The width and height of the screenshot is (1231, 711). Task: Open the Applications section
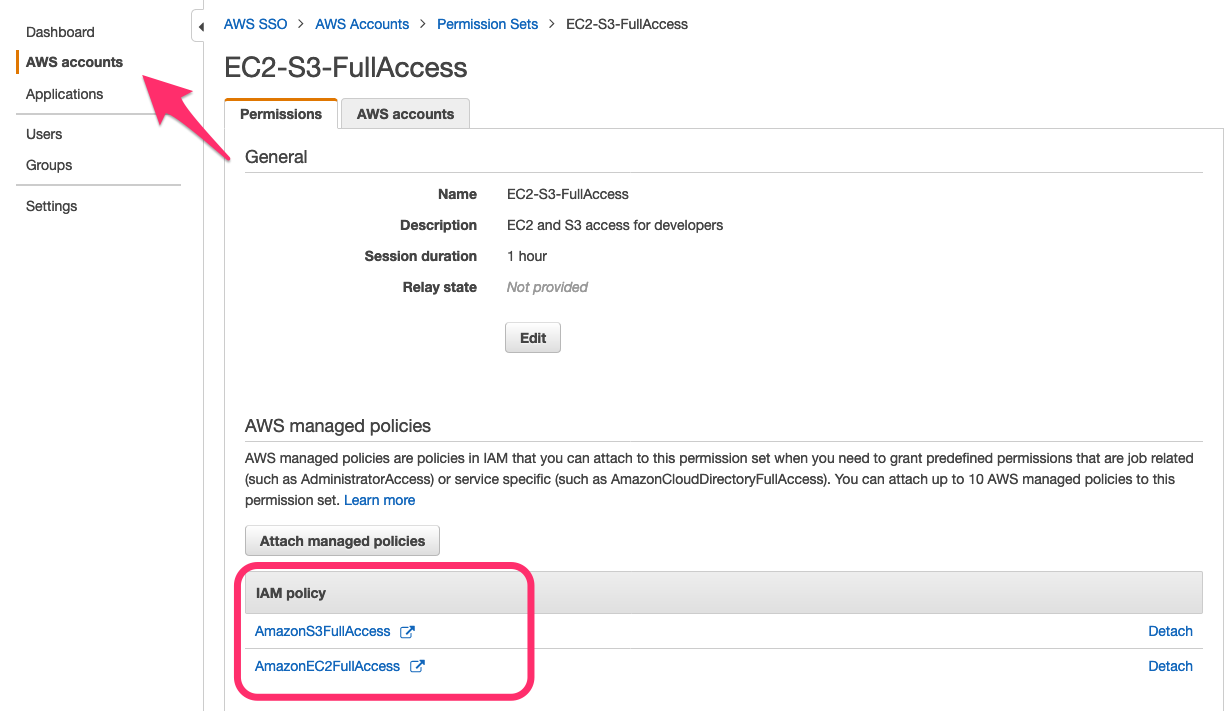tap(64, 94)
